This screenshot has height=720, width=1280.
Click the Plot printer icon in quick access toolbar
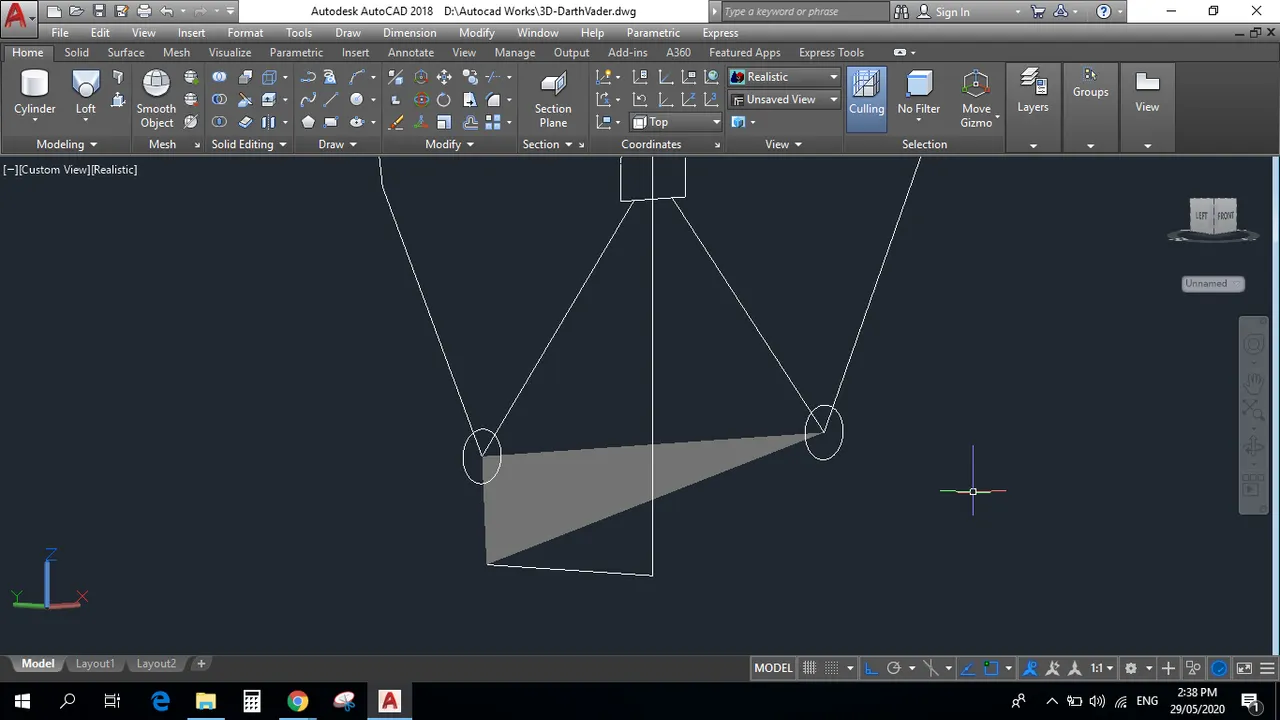click(x=144, y=11)
